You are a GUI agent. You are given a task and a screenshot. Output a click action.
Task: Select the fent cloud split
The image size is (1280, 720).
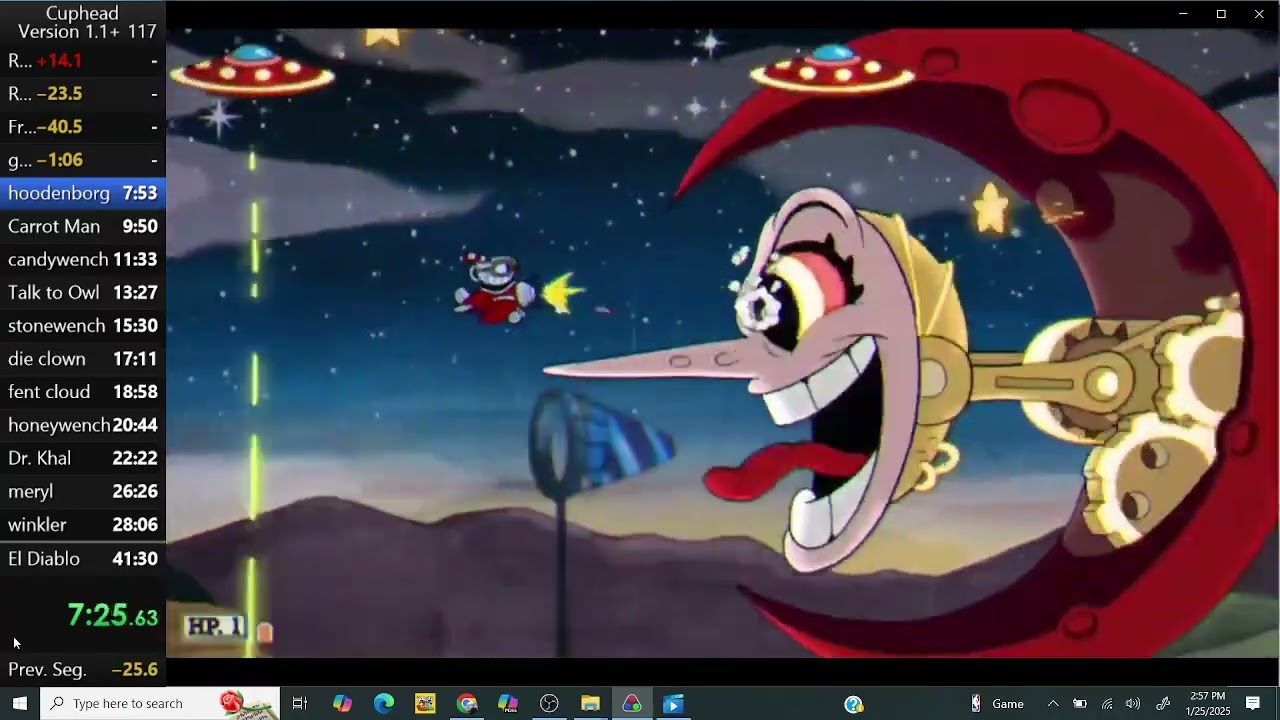click(83, 391)
